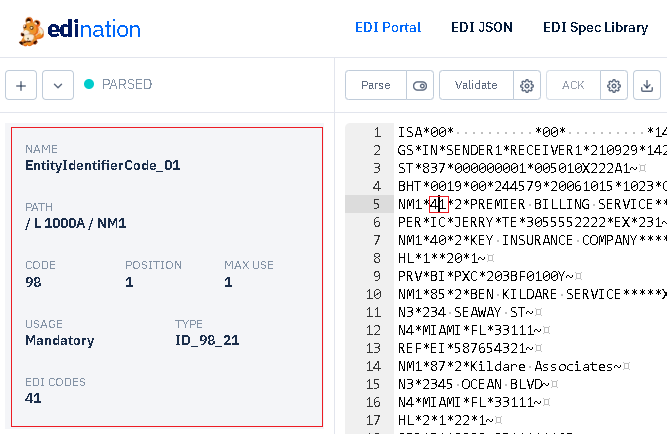Click the edination wordmark
The height and width of the screenshot is (434, 667).
pos(94,29)
